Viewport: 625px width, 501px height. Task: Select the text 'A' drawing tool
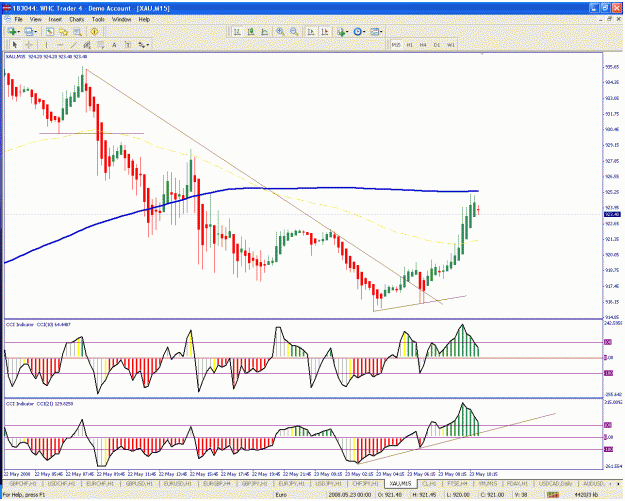pyautogui.click(x=114, y=45)
